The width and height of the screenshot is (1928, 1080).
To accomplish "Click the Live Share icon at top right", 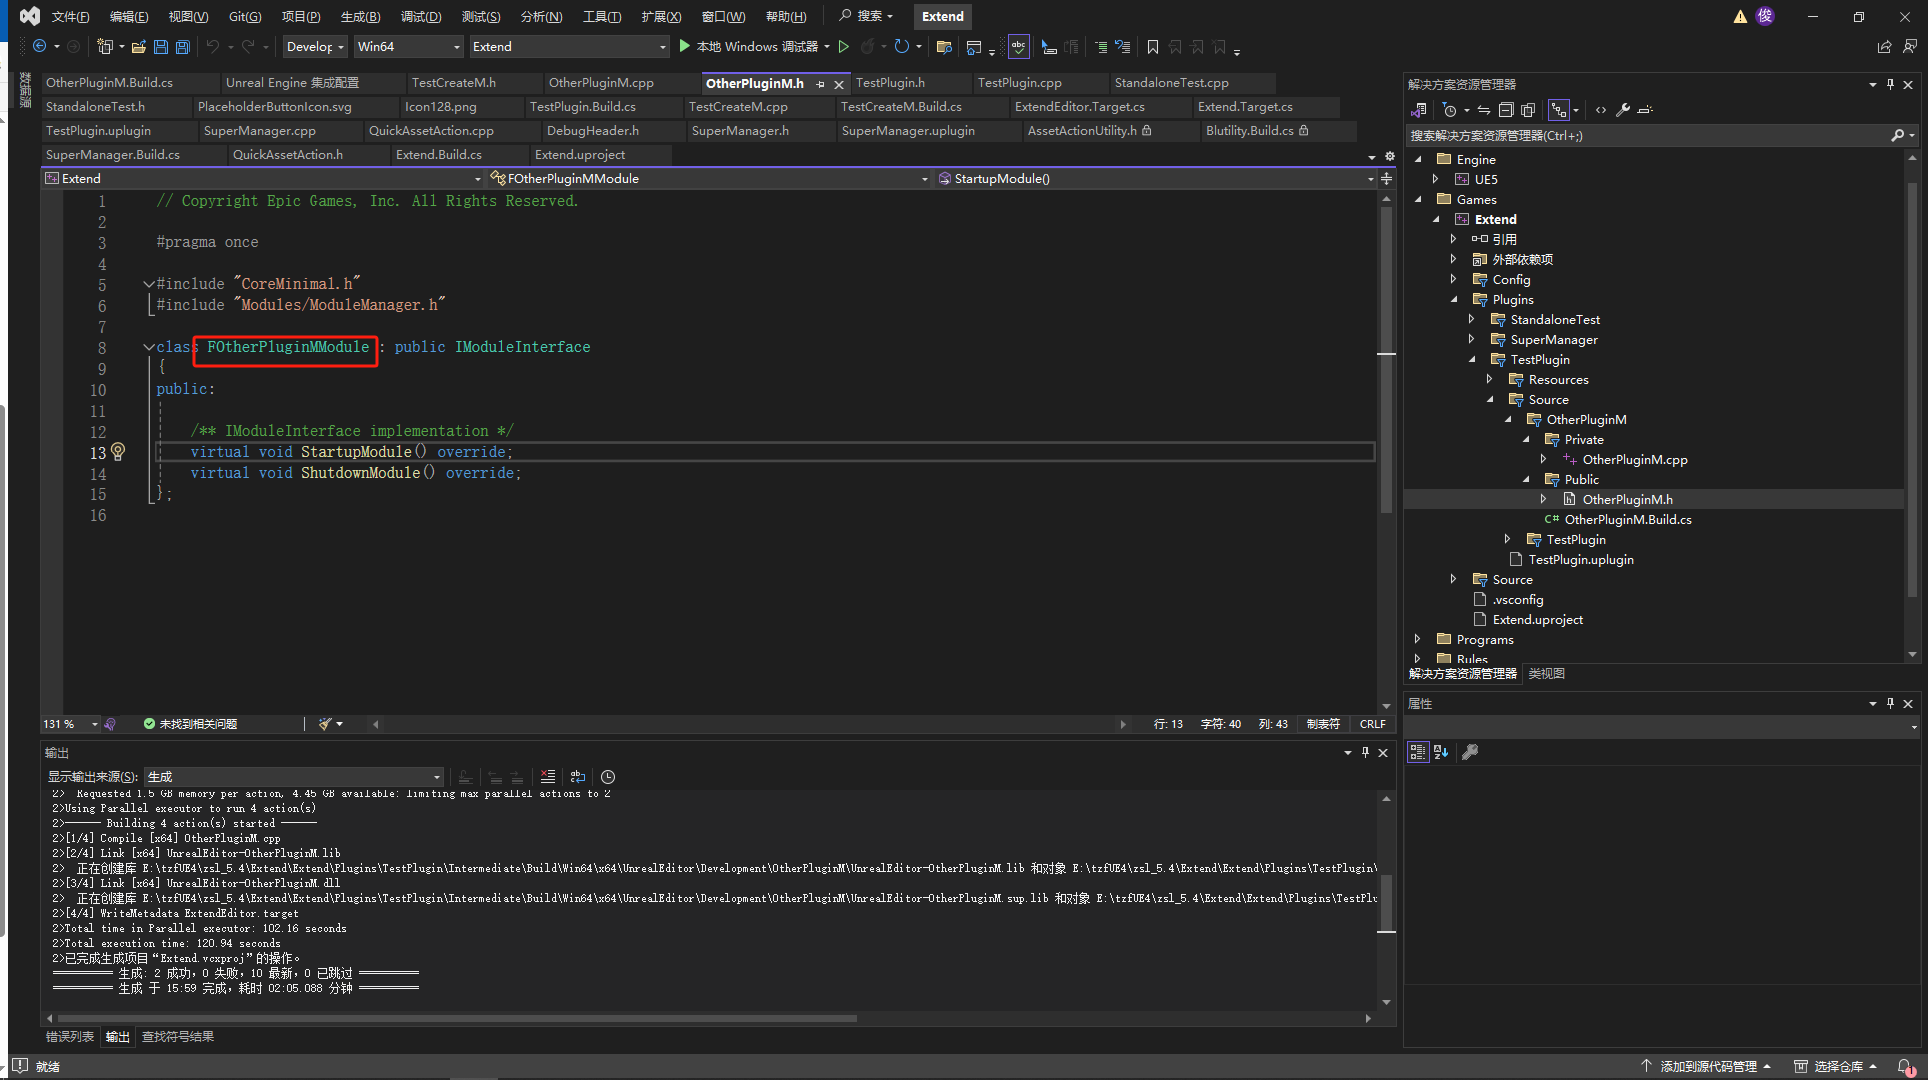I will [x=1885, y=46].
